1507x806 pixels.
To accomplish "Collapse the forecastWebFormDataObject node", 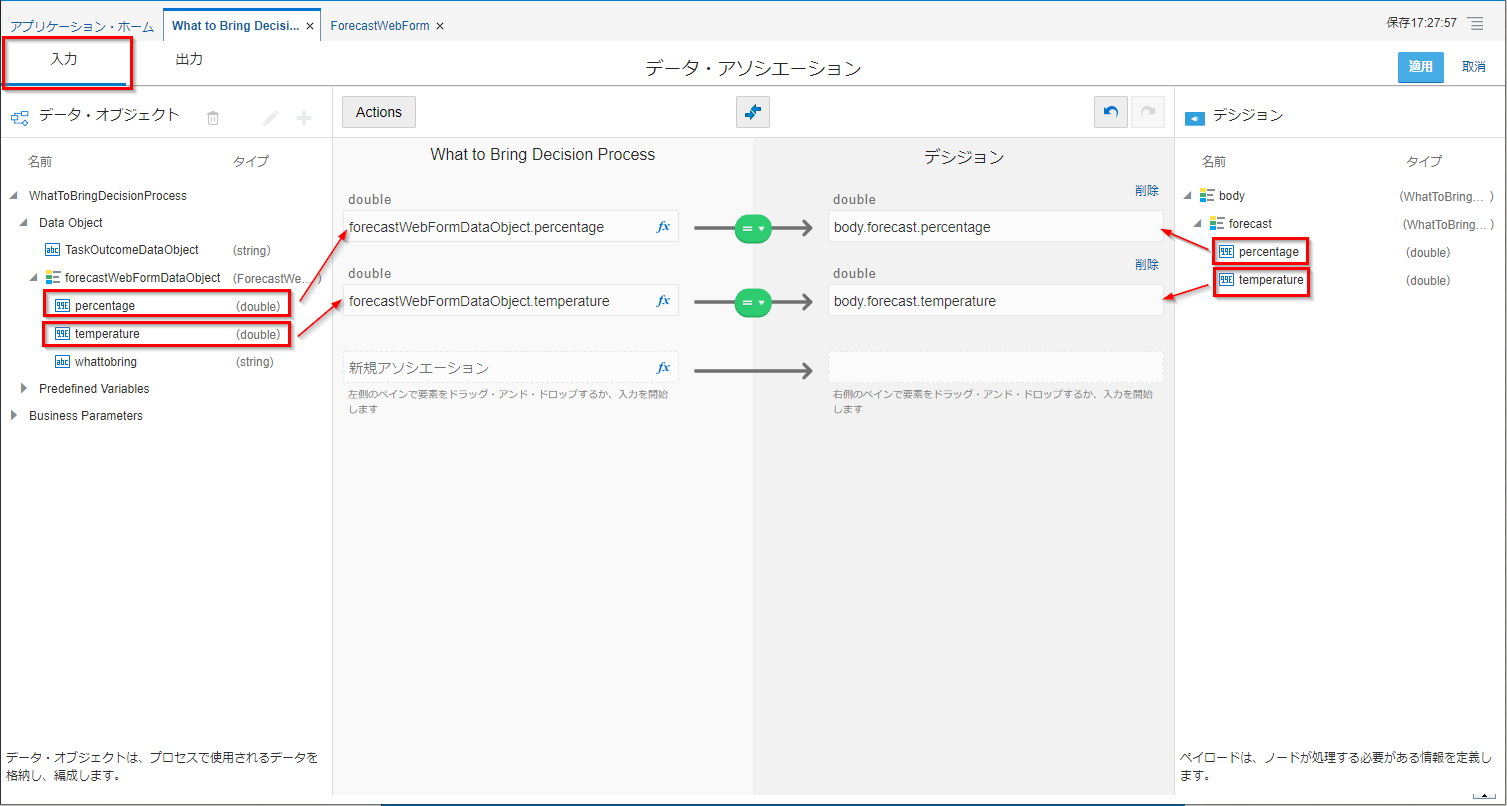I will pos(34,277).
